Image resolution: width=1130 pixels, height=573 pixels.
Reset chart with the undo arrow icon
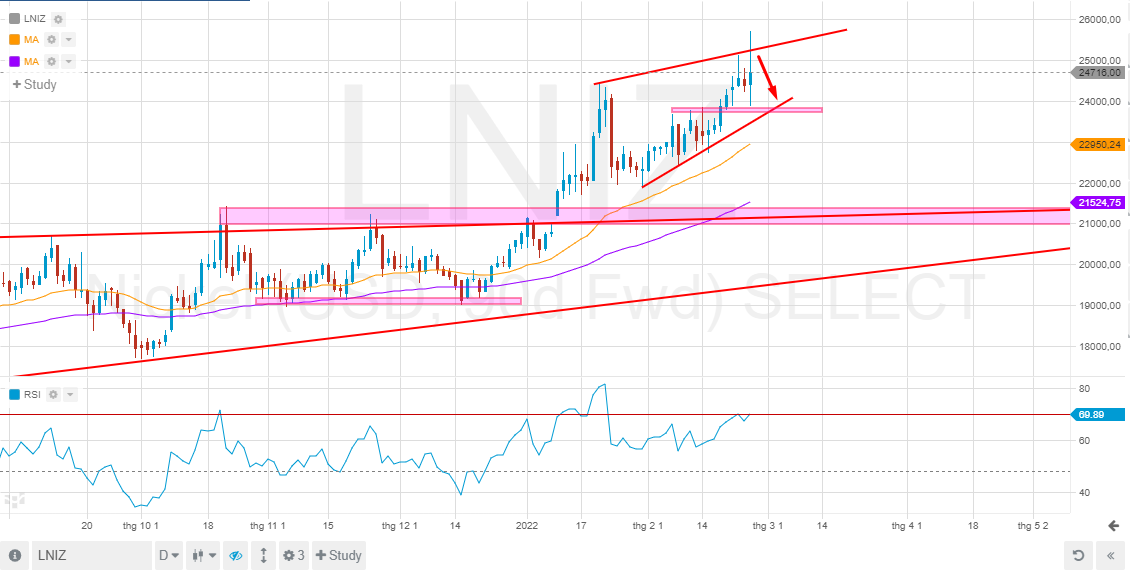(x=1078, y=556)
